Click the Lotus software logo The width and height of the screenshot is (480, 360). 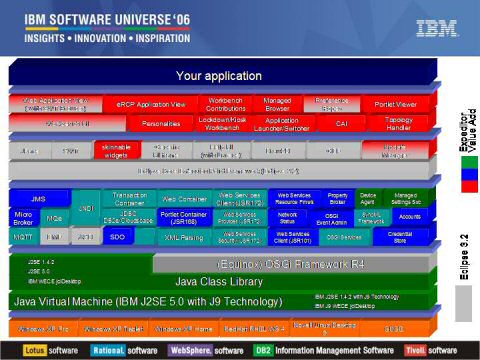pos(51,350)
